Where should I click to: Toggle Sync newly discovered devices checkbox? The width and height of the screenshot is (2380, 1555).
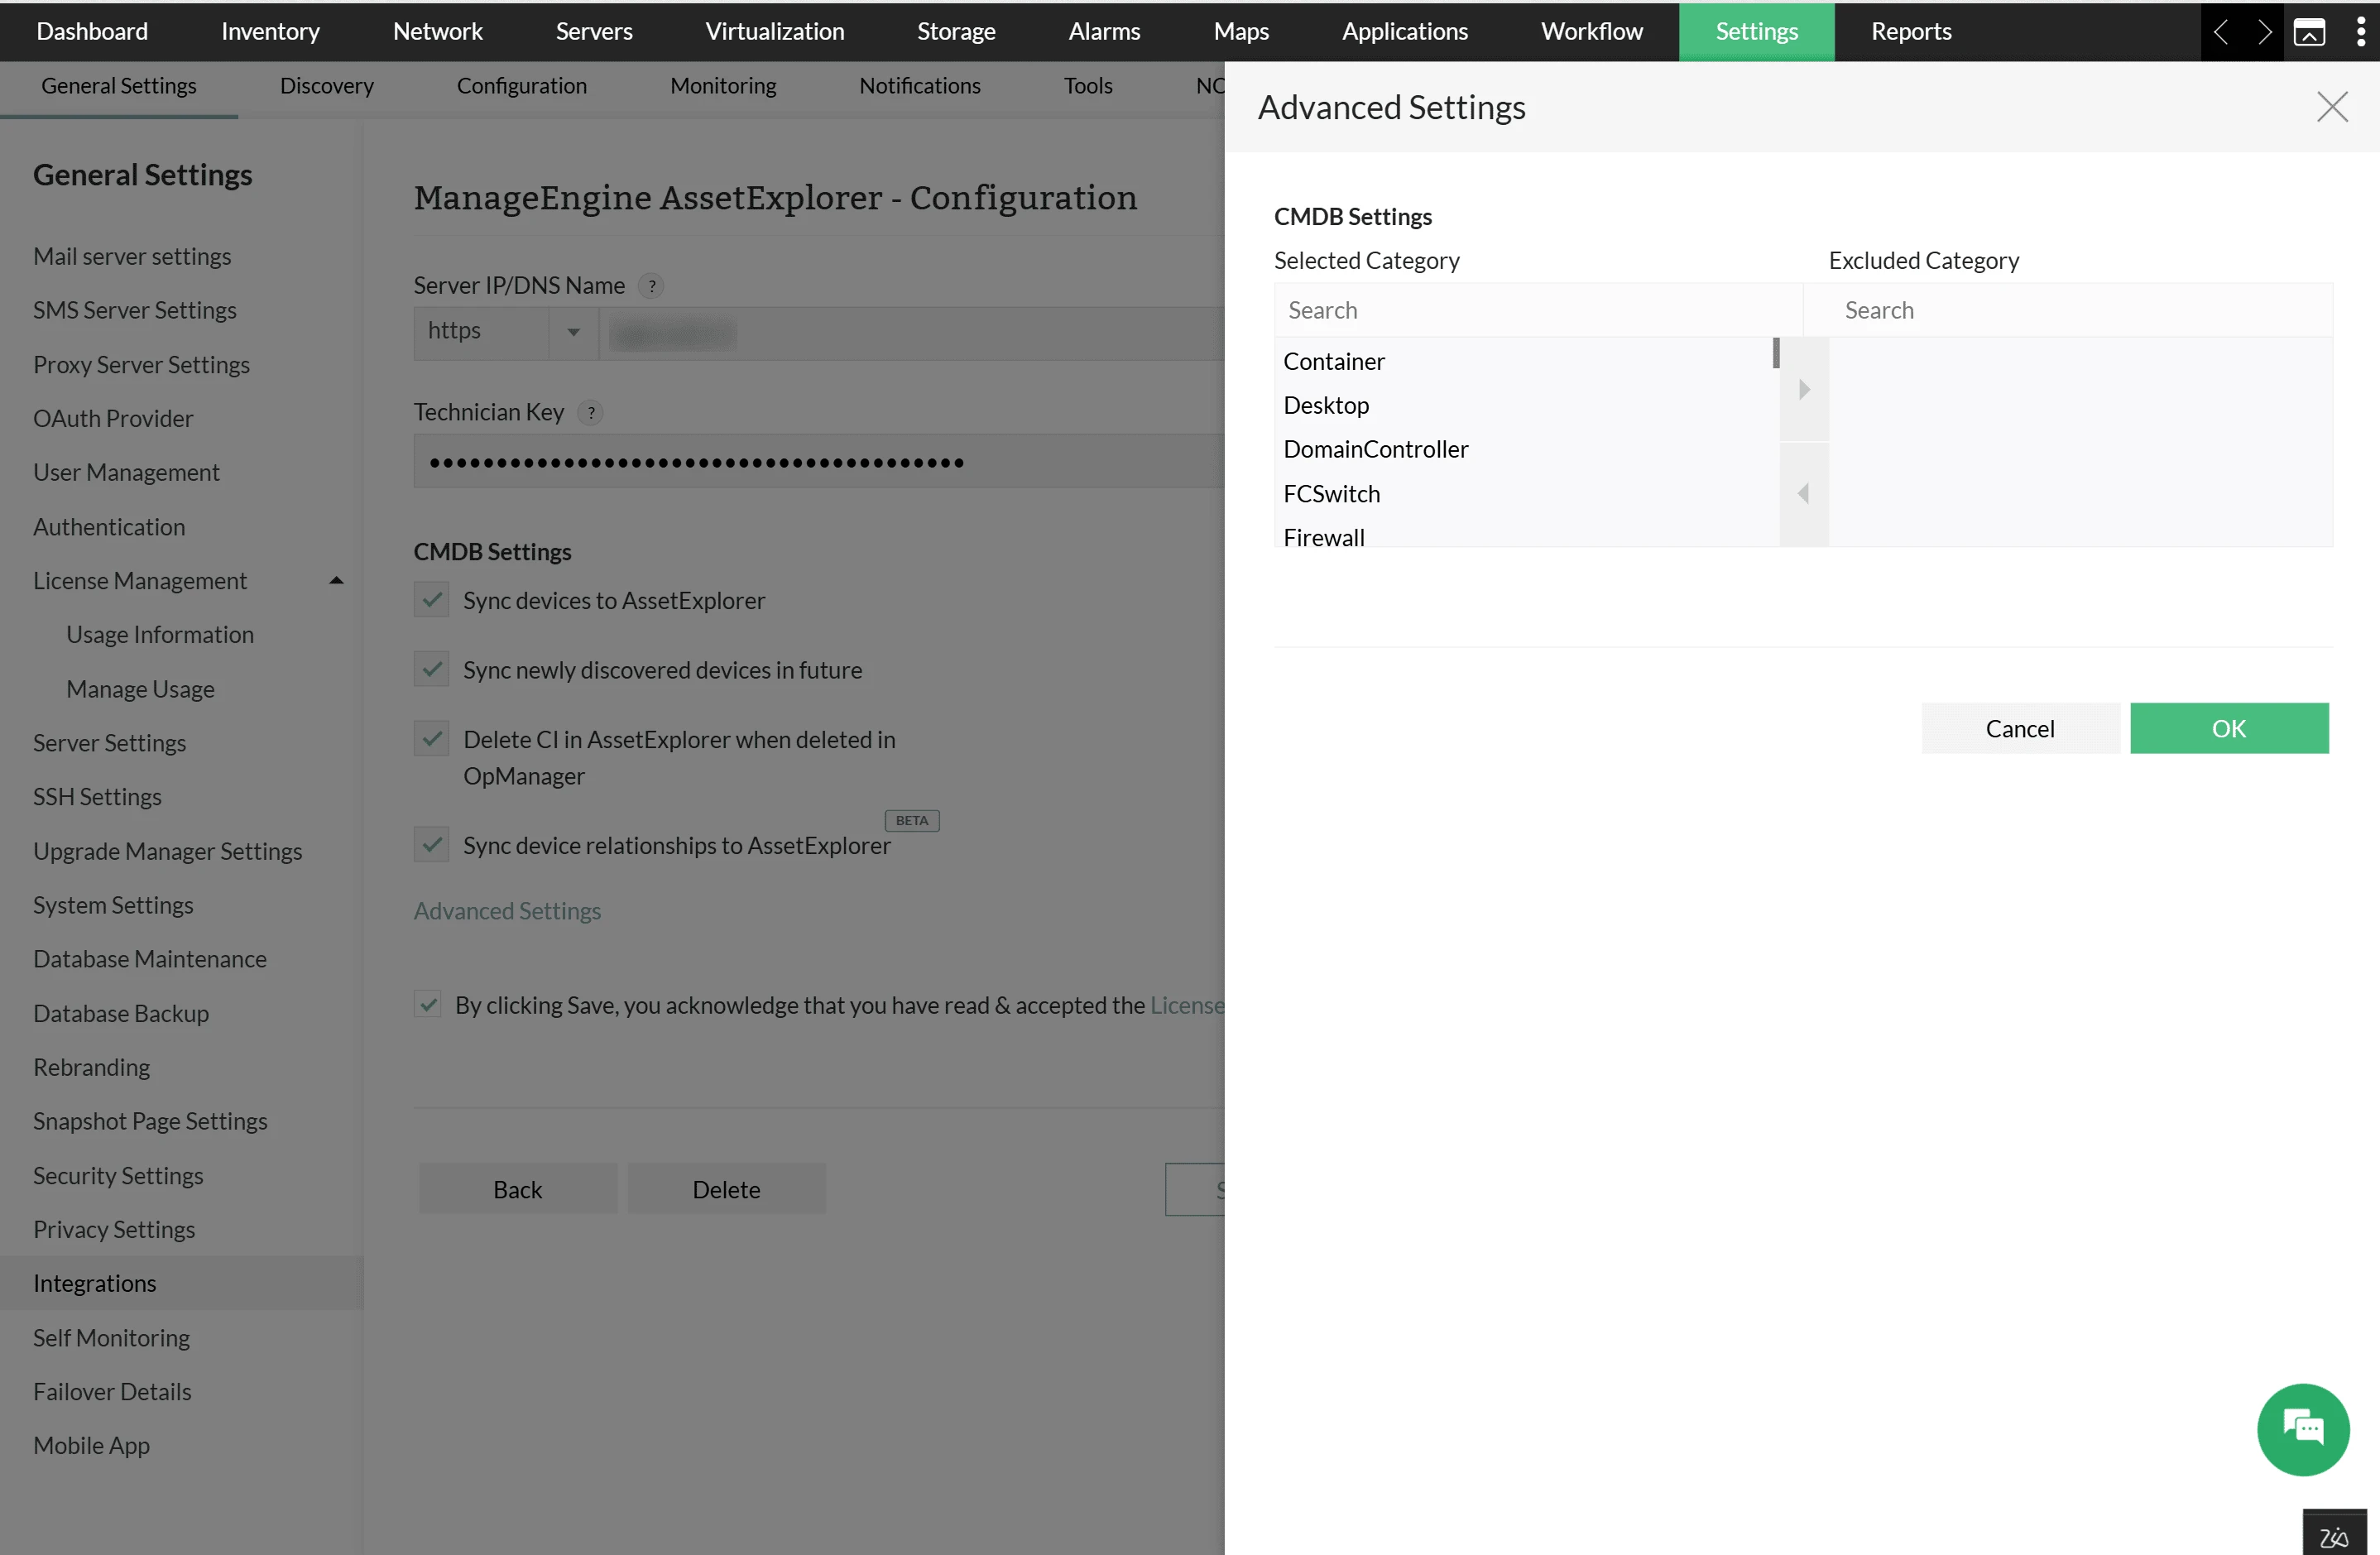coord(431,669)
